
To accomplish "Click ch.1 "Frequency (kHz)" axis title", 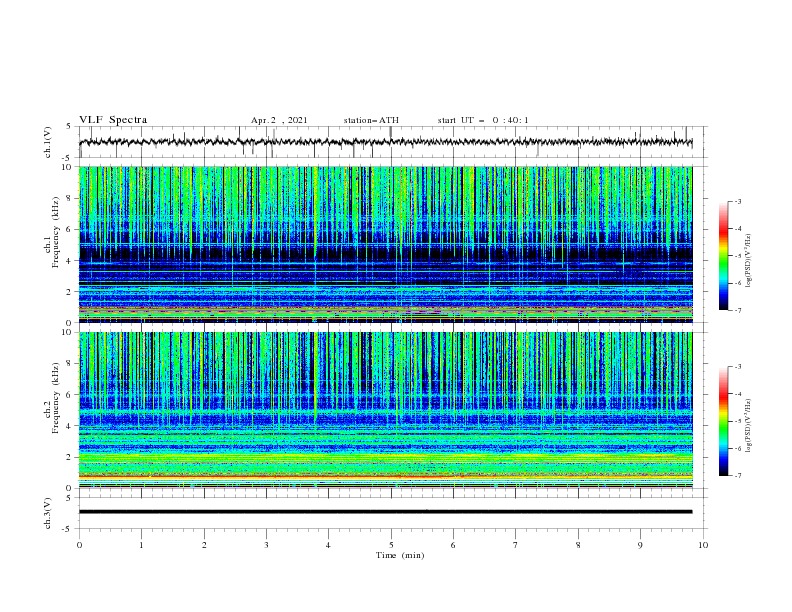I will [x=56, y=233].
